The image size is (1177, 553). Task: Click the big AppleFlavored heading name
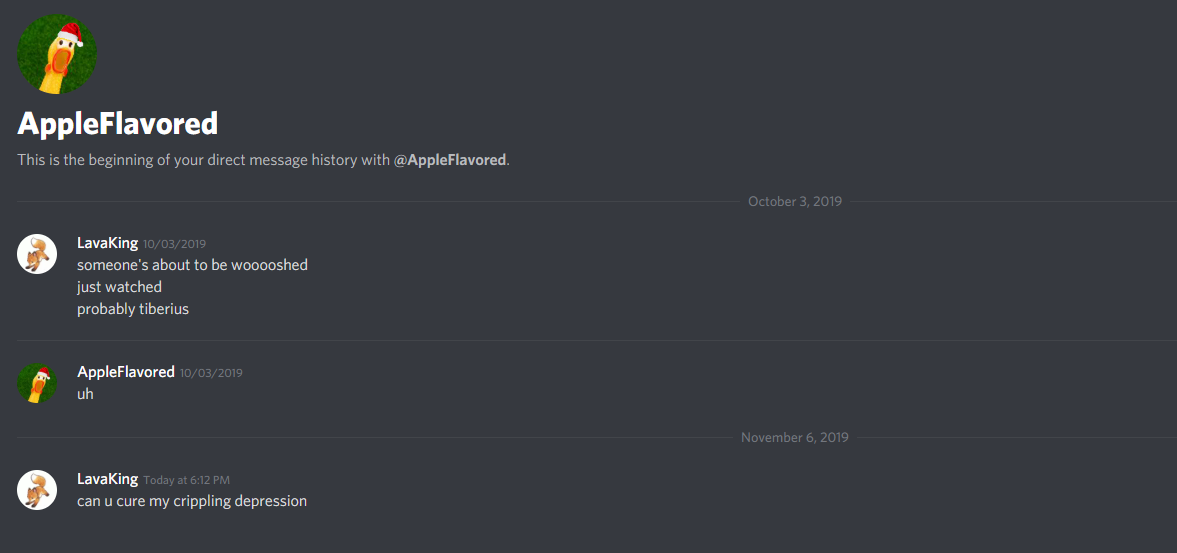[117, 123]
